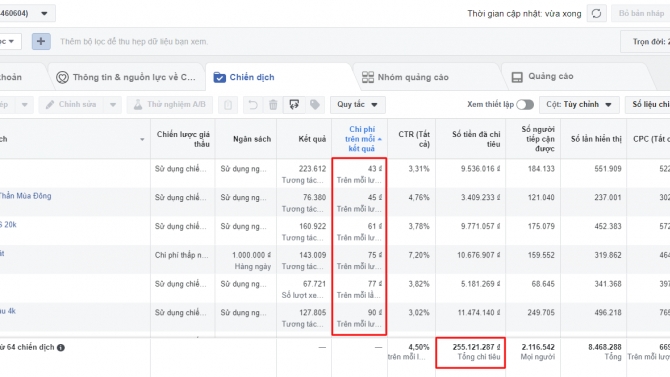670x377 pixels.
Task: Open the Thần Mùa Đông campaign link
Action: (25, 196)
